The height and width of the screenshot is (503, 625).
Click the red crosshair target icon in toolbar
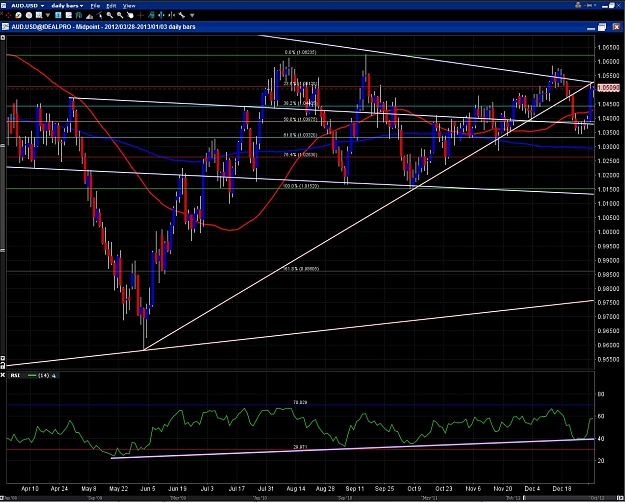pyautogui.click(x=8, y=15)
